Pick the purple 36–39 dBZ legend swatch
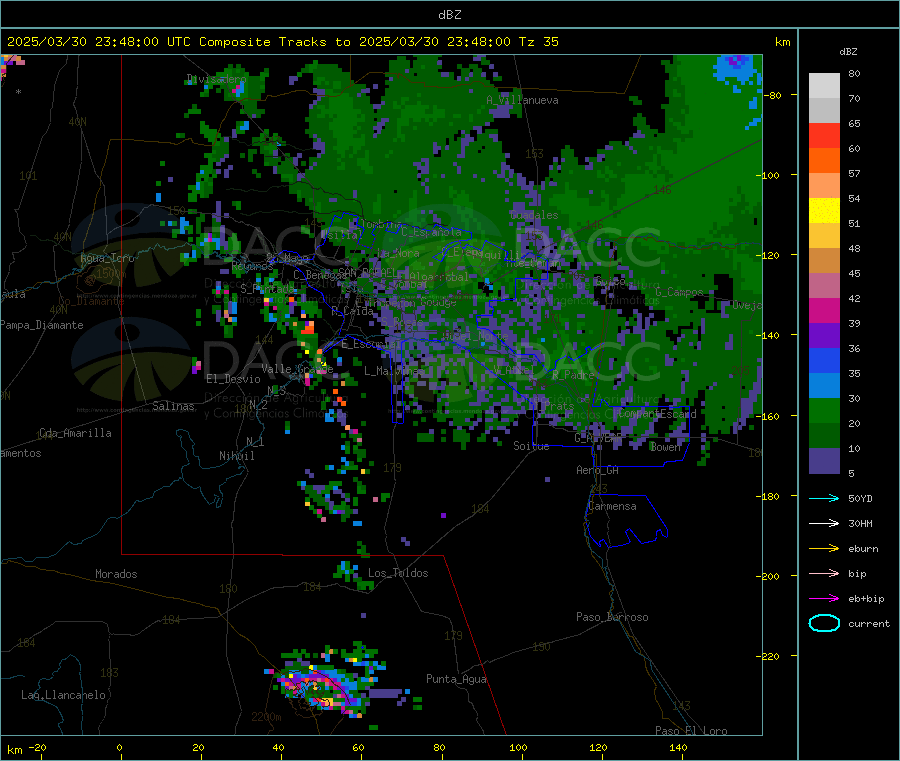This screenshot has width=900, height=761. click(x=824, y=336)
